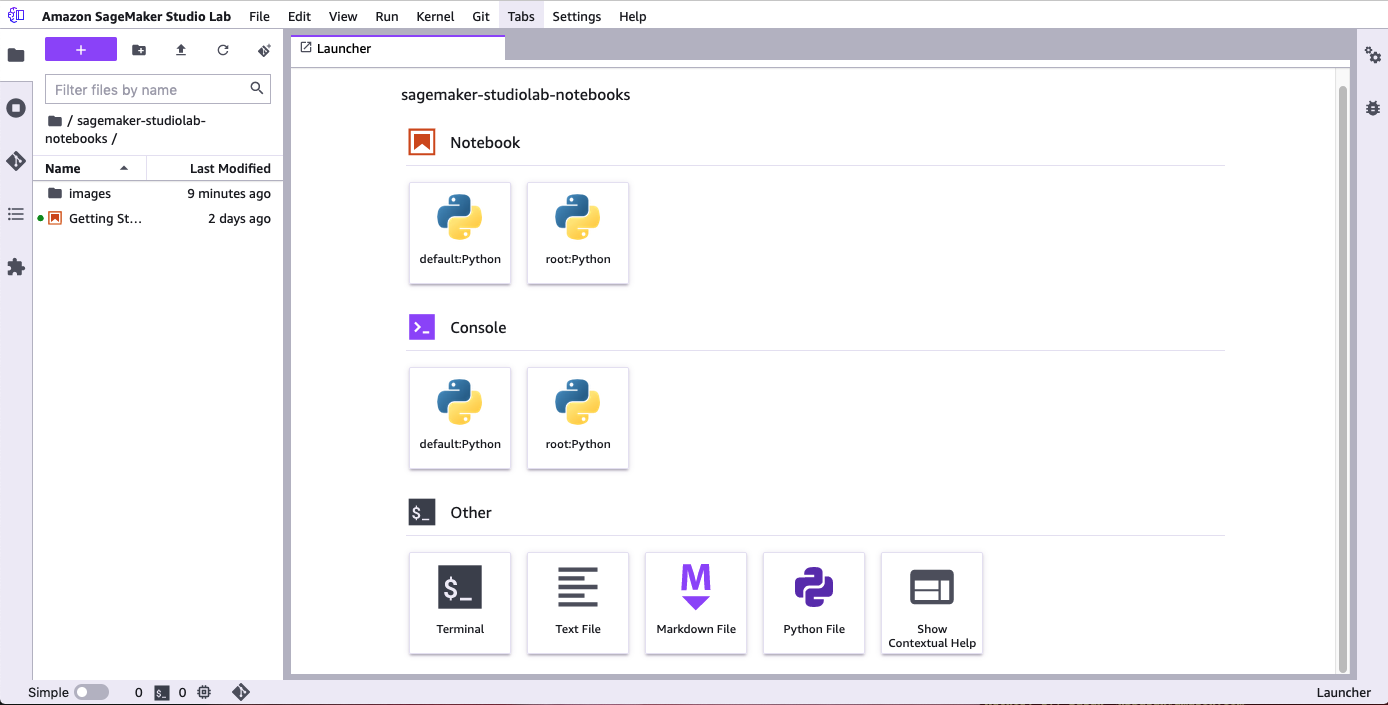The image size is (1388, 705).
Task: Open a root:Python notebook launcher card
Action: point(578,233)
